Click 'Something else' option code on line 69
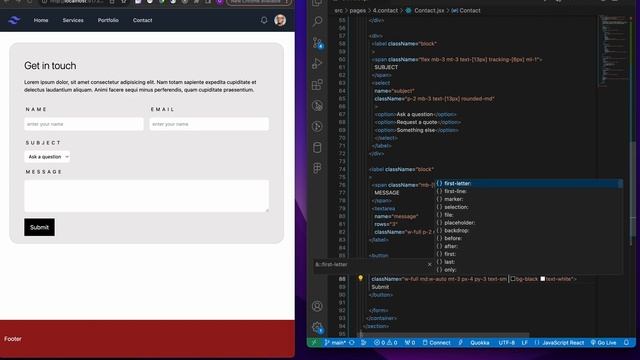The width and height of the screenshot is (640, 360). coord(416,130)
